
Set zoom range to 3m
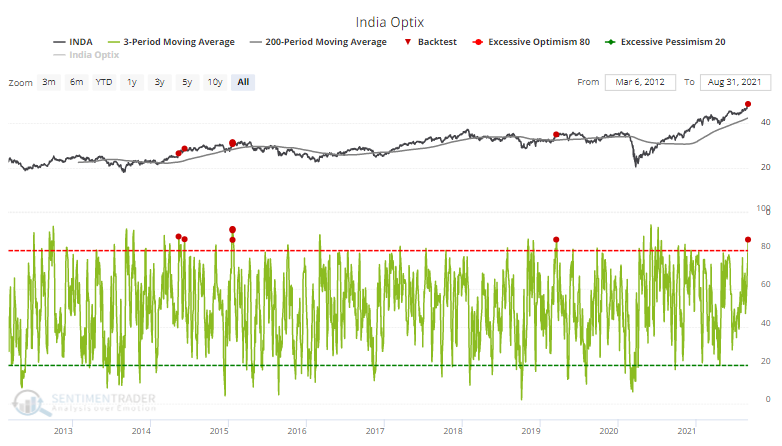point(49,82)
